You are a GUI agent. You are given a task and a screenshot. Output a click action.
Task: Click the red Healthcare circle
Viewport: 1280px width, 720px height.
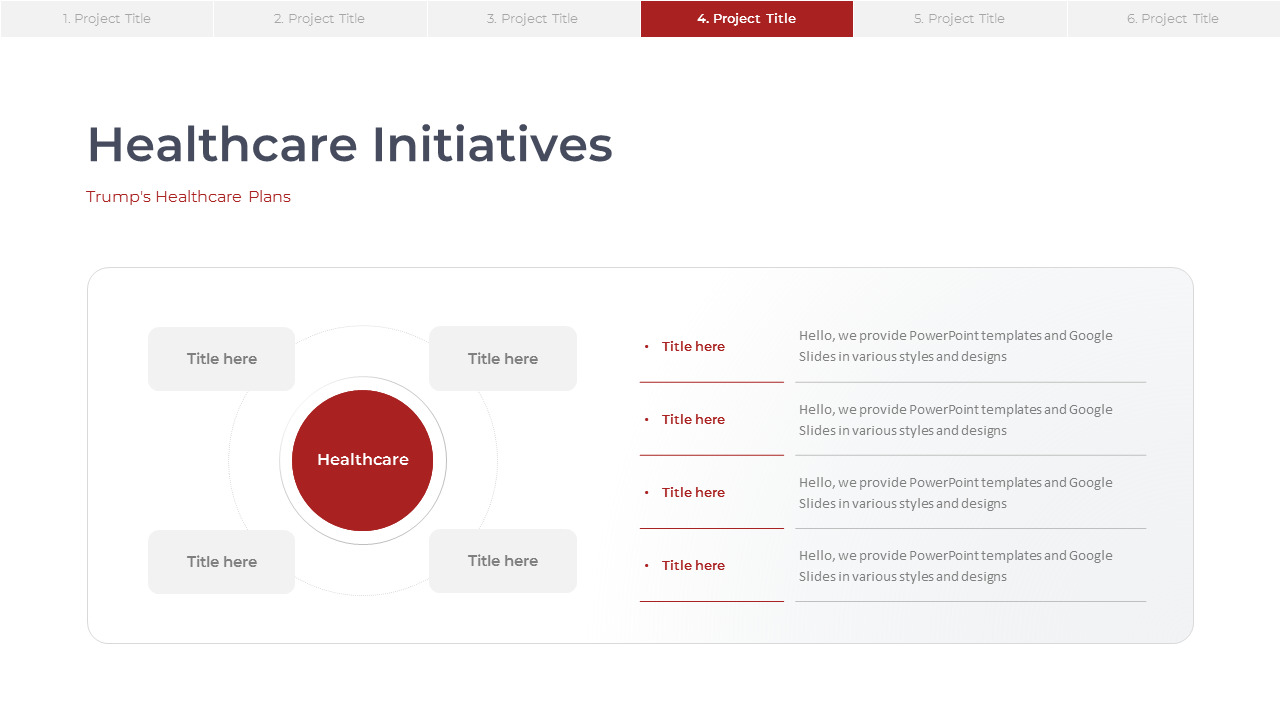click(363, 460)
